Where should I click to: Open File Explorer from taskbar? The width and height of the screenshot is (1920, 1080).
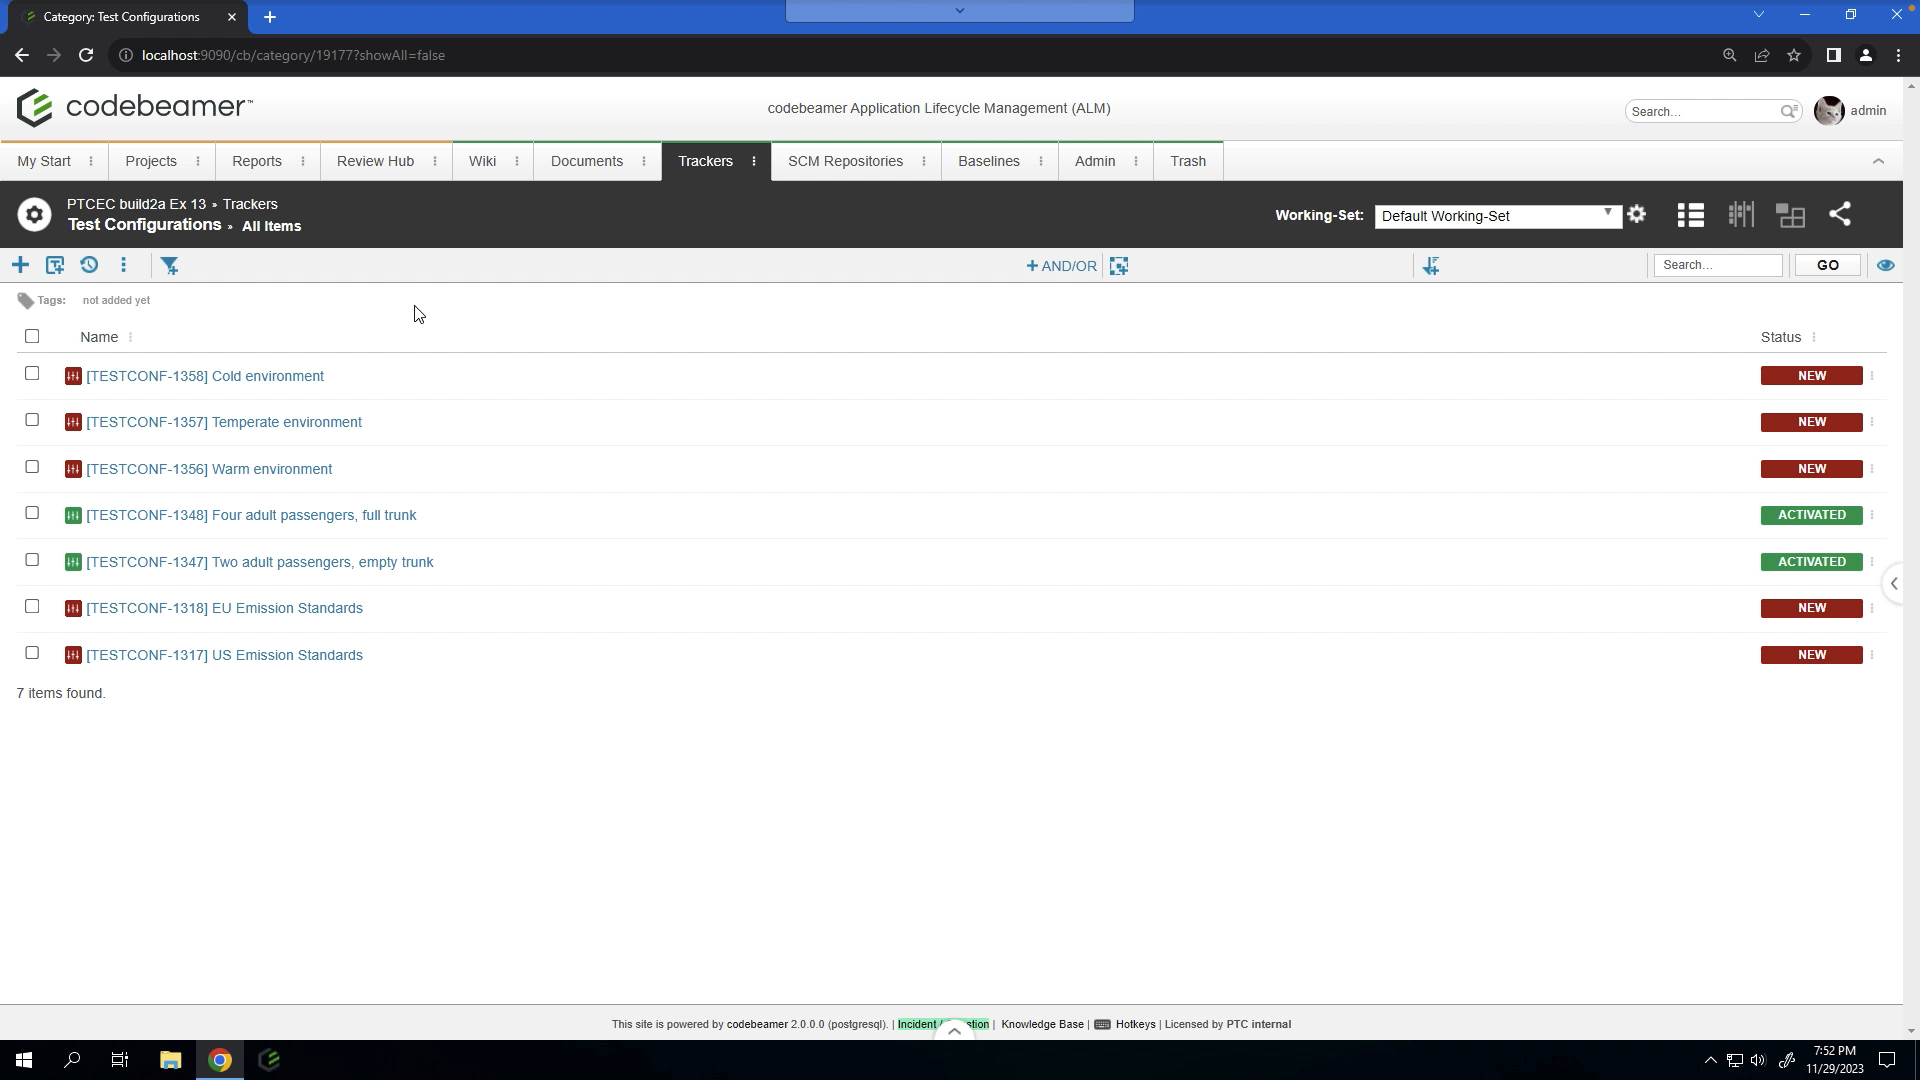170,1060
